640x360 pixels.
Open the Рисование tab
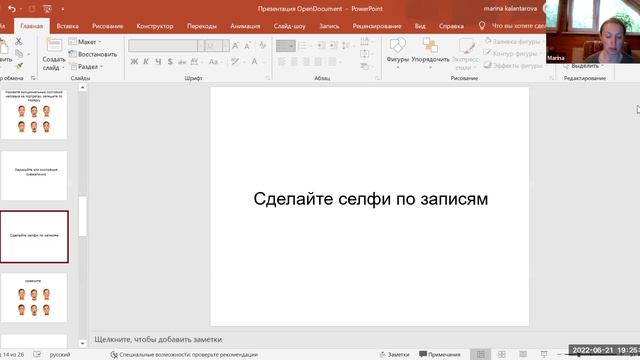point(107,26)
